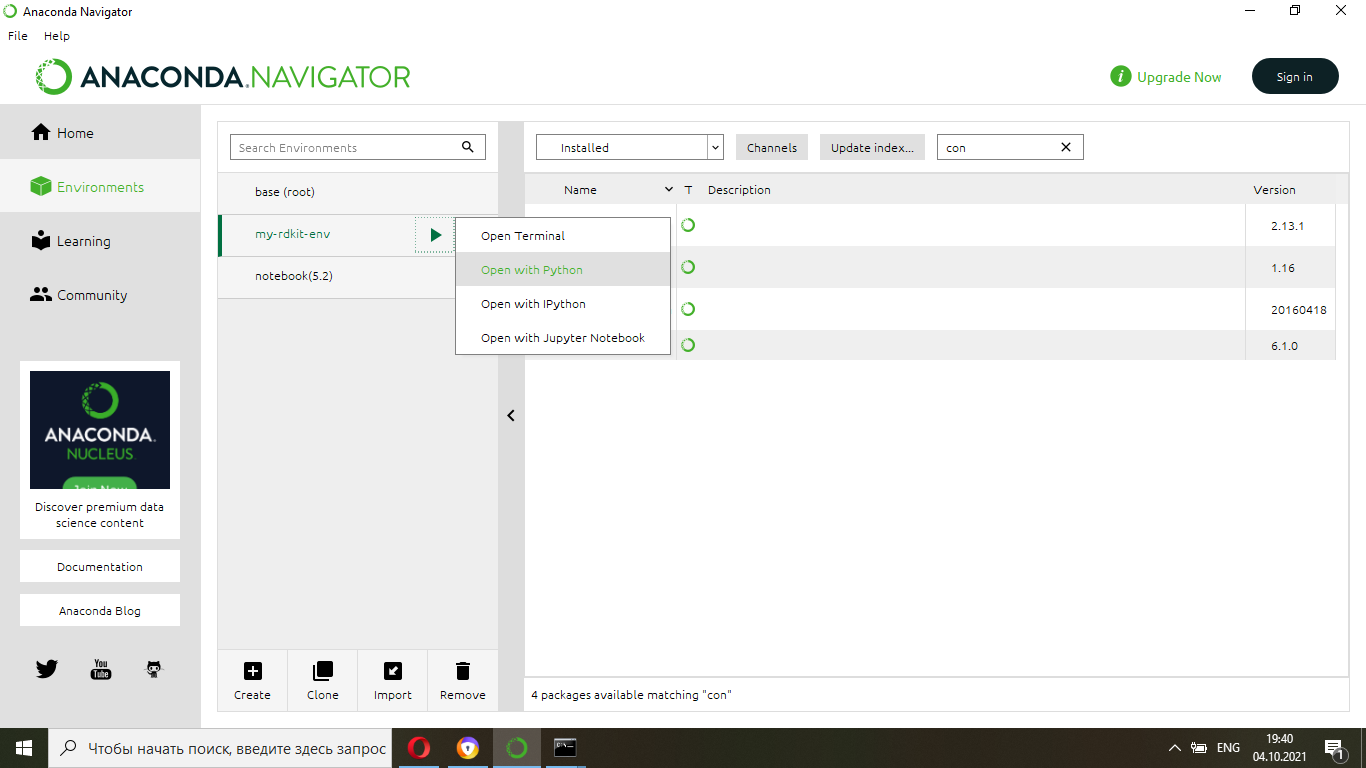This screenshot has width=1366, height=768.
Task: Choose Open with Jupyter Notebook
Action: [x=563, y=338]
